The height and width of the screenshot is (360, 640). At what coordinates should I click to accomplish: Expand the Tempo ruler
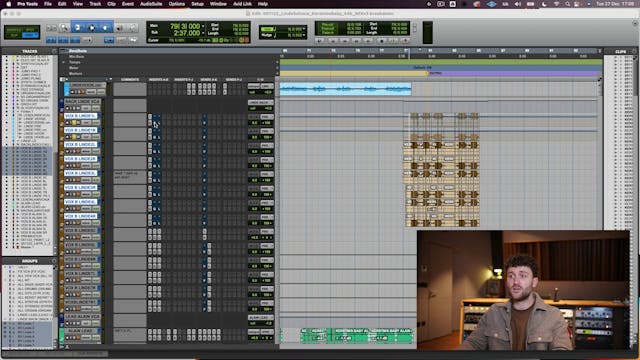[x=63, y=62]
